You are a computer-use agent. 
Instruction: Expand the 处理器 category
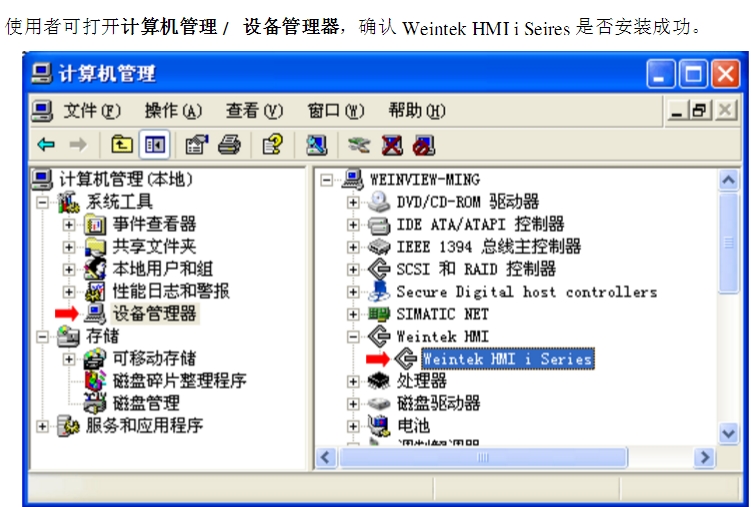(x=353, y=381)
